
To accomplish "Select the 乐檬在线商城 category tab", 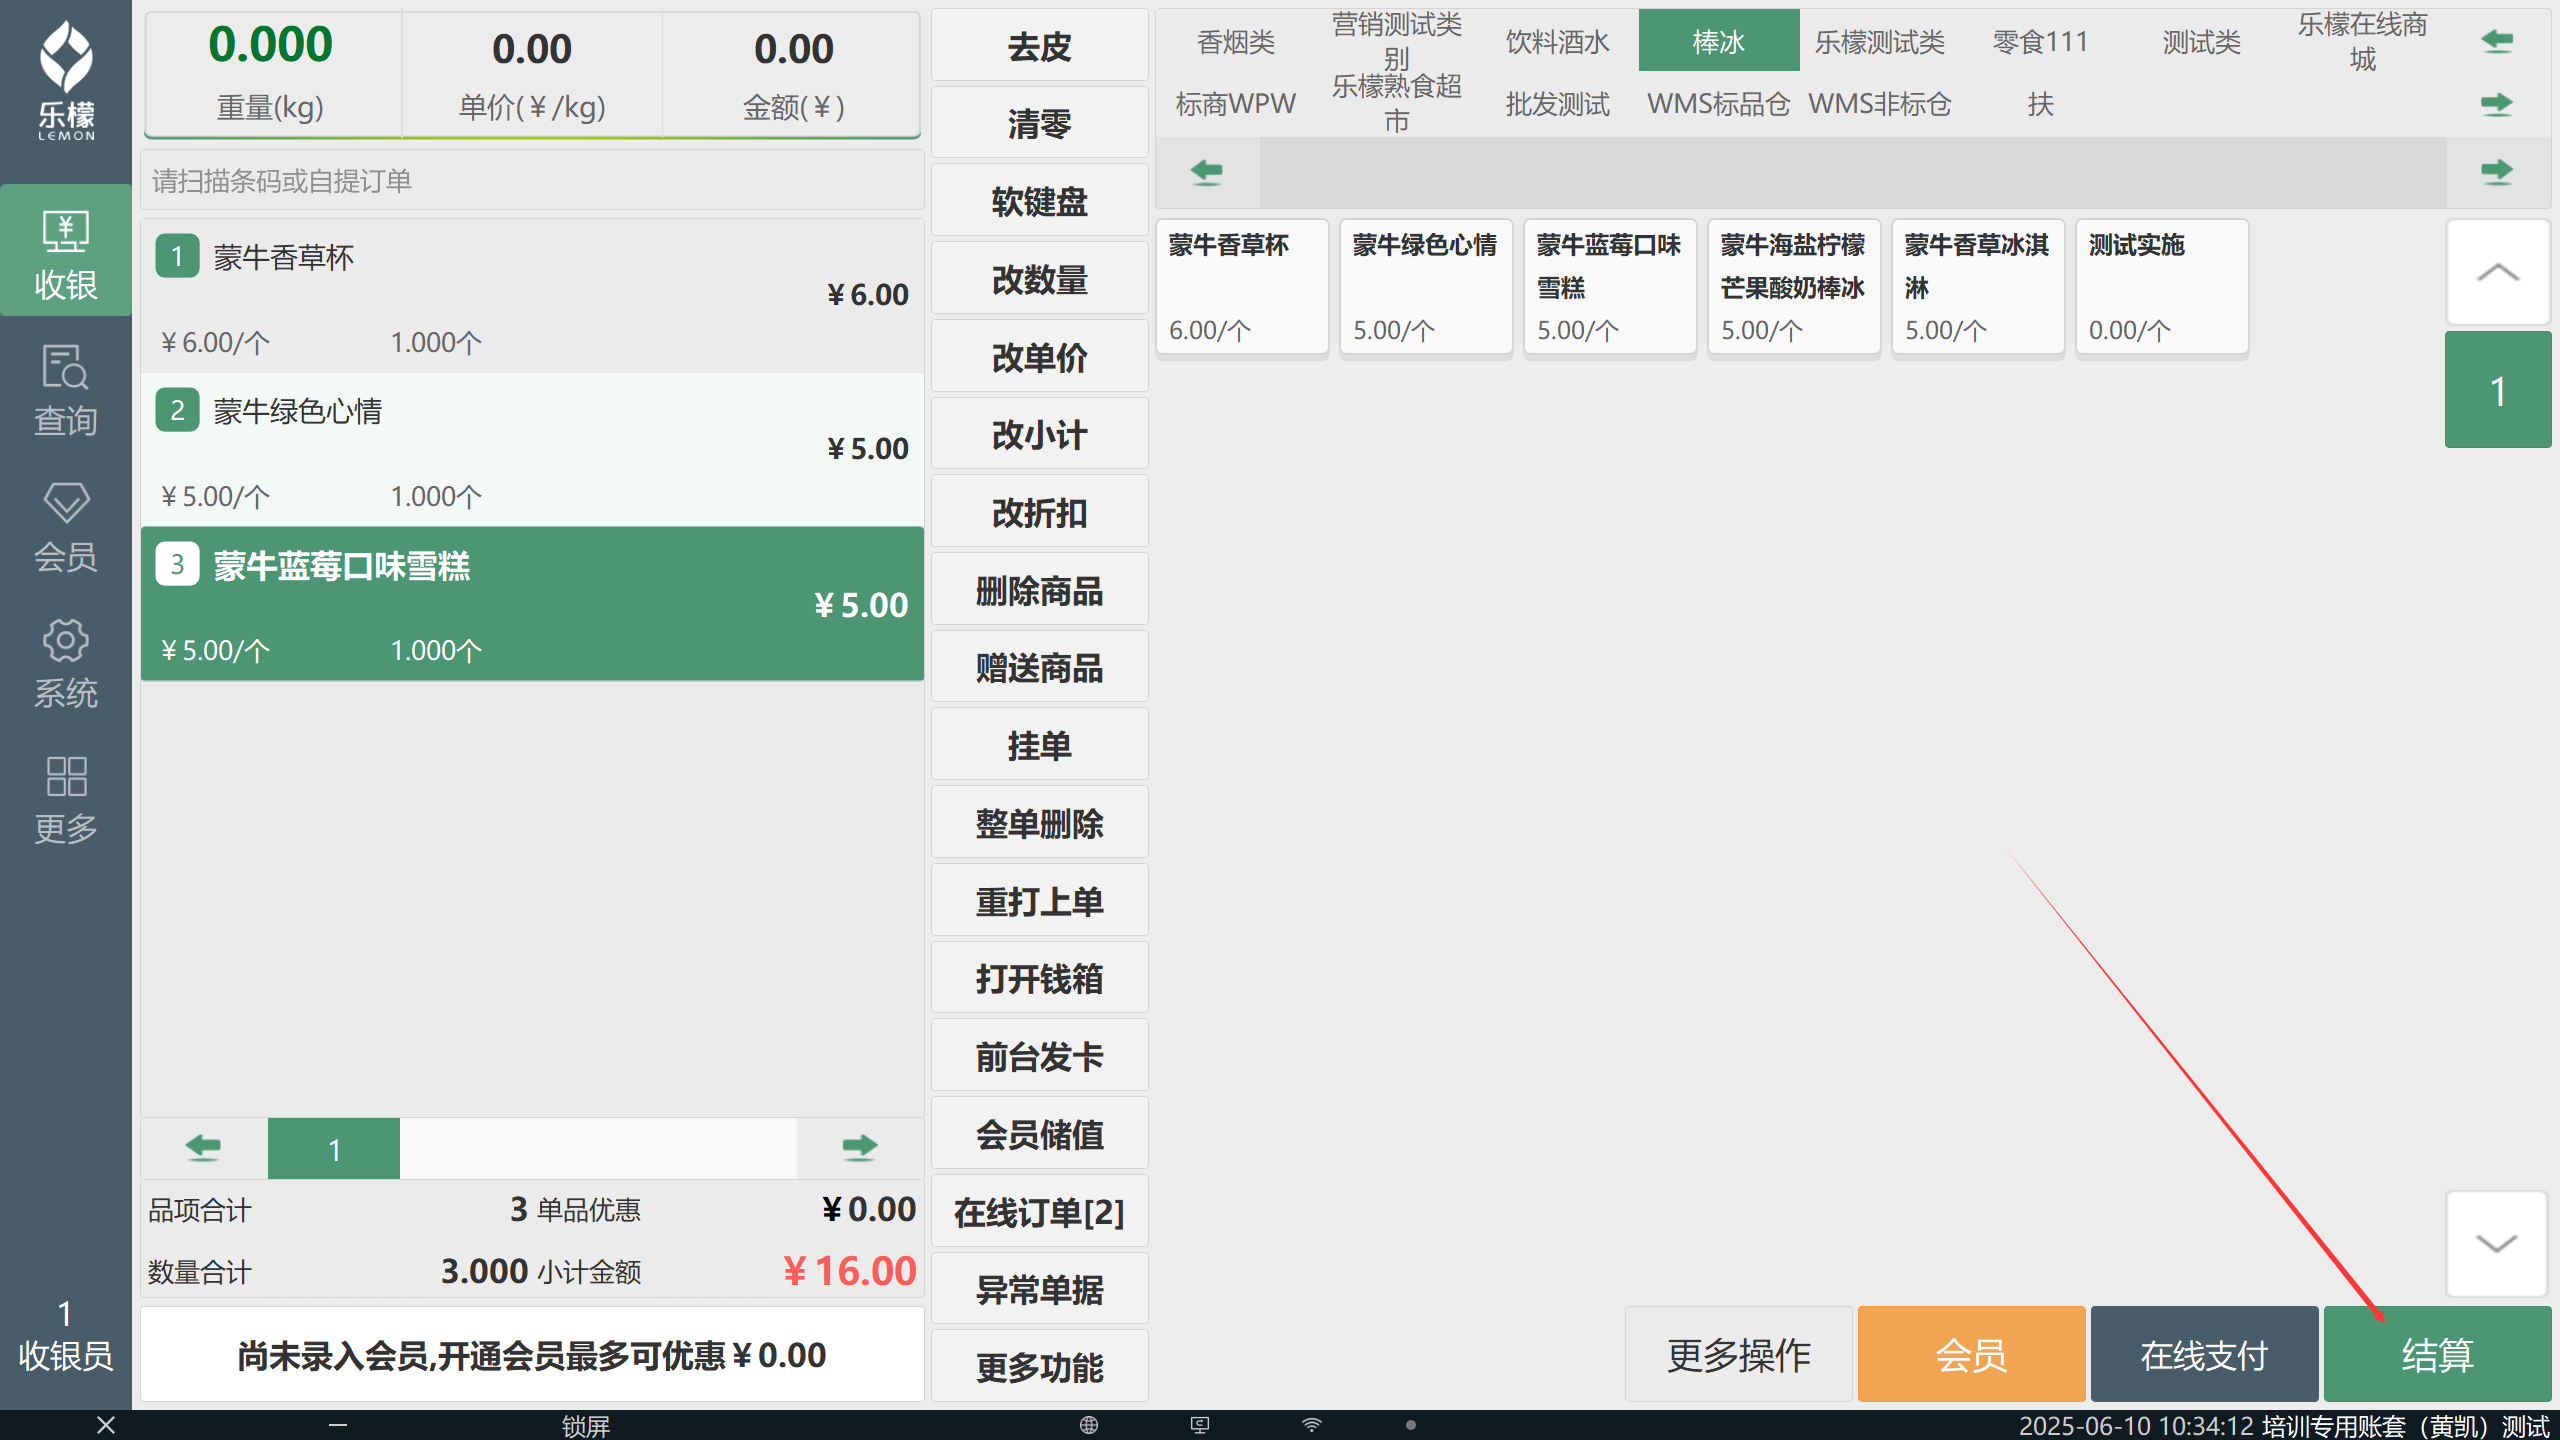I will point(2362,42).
